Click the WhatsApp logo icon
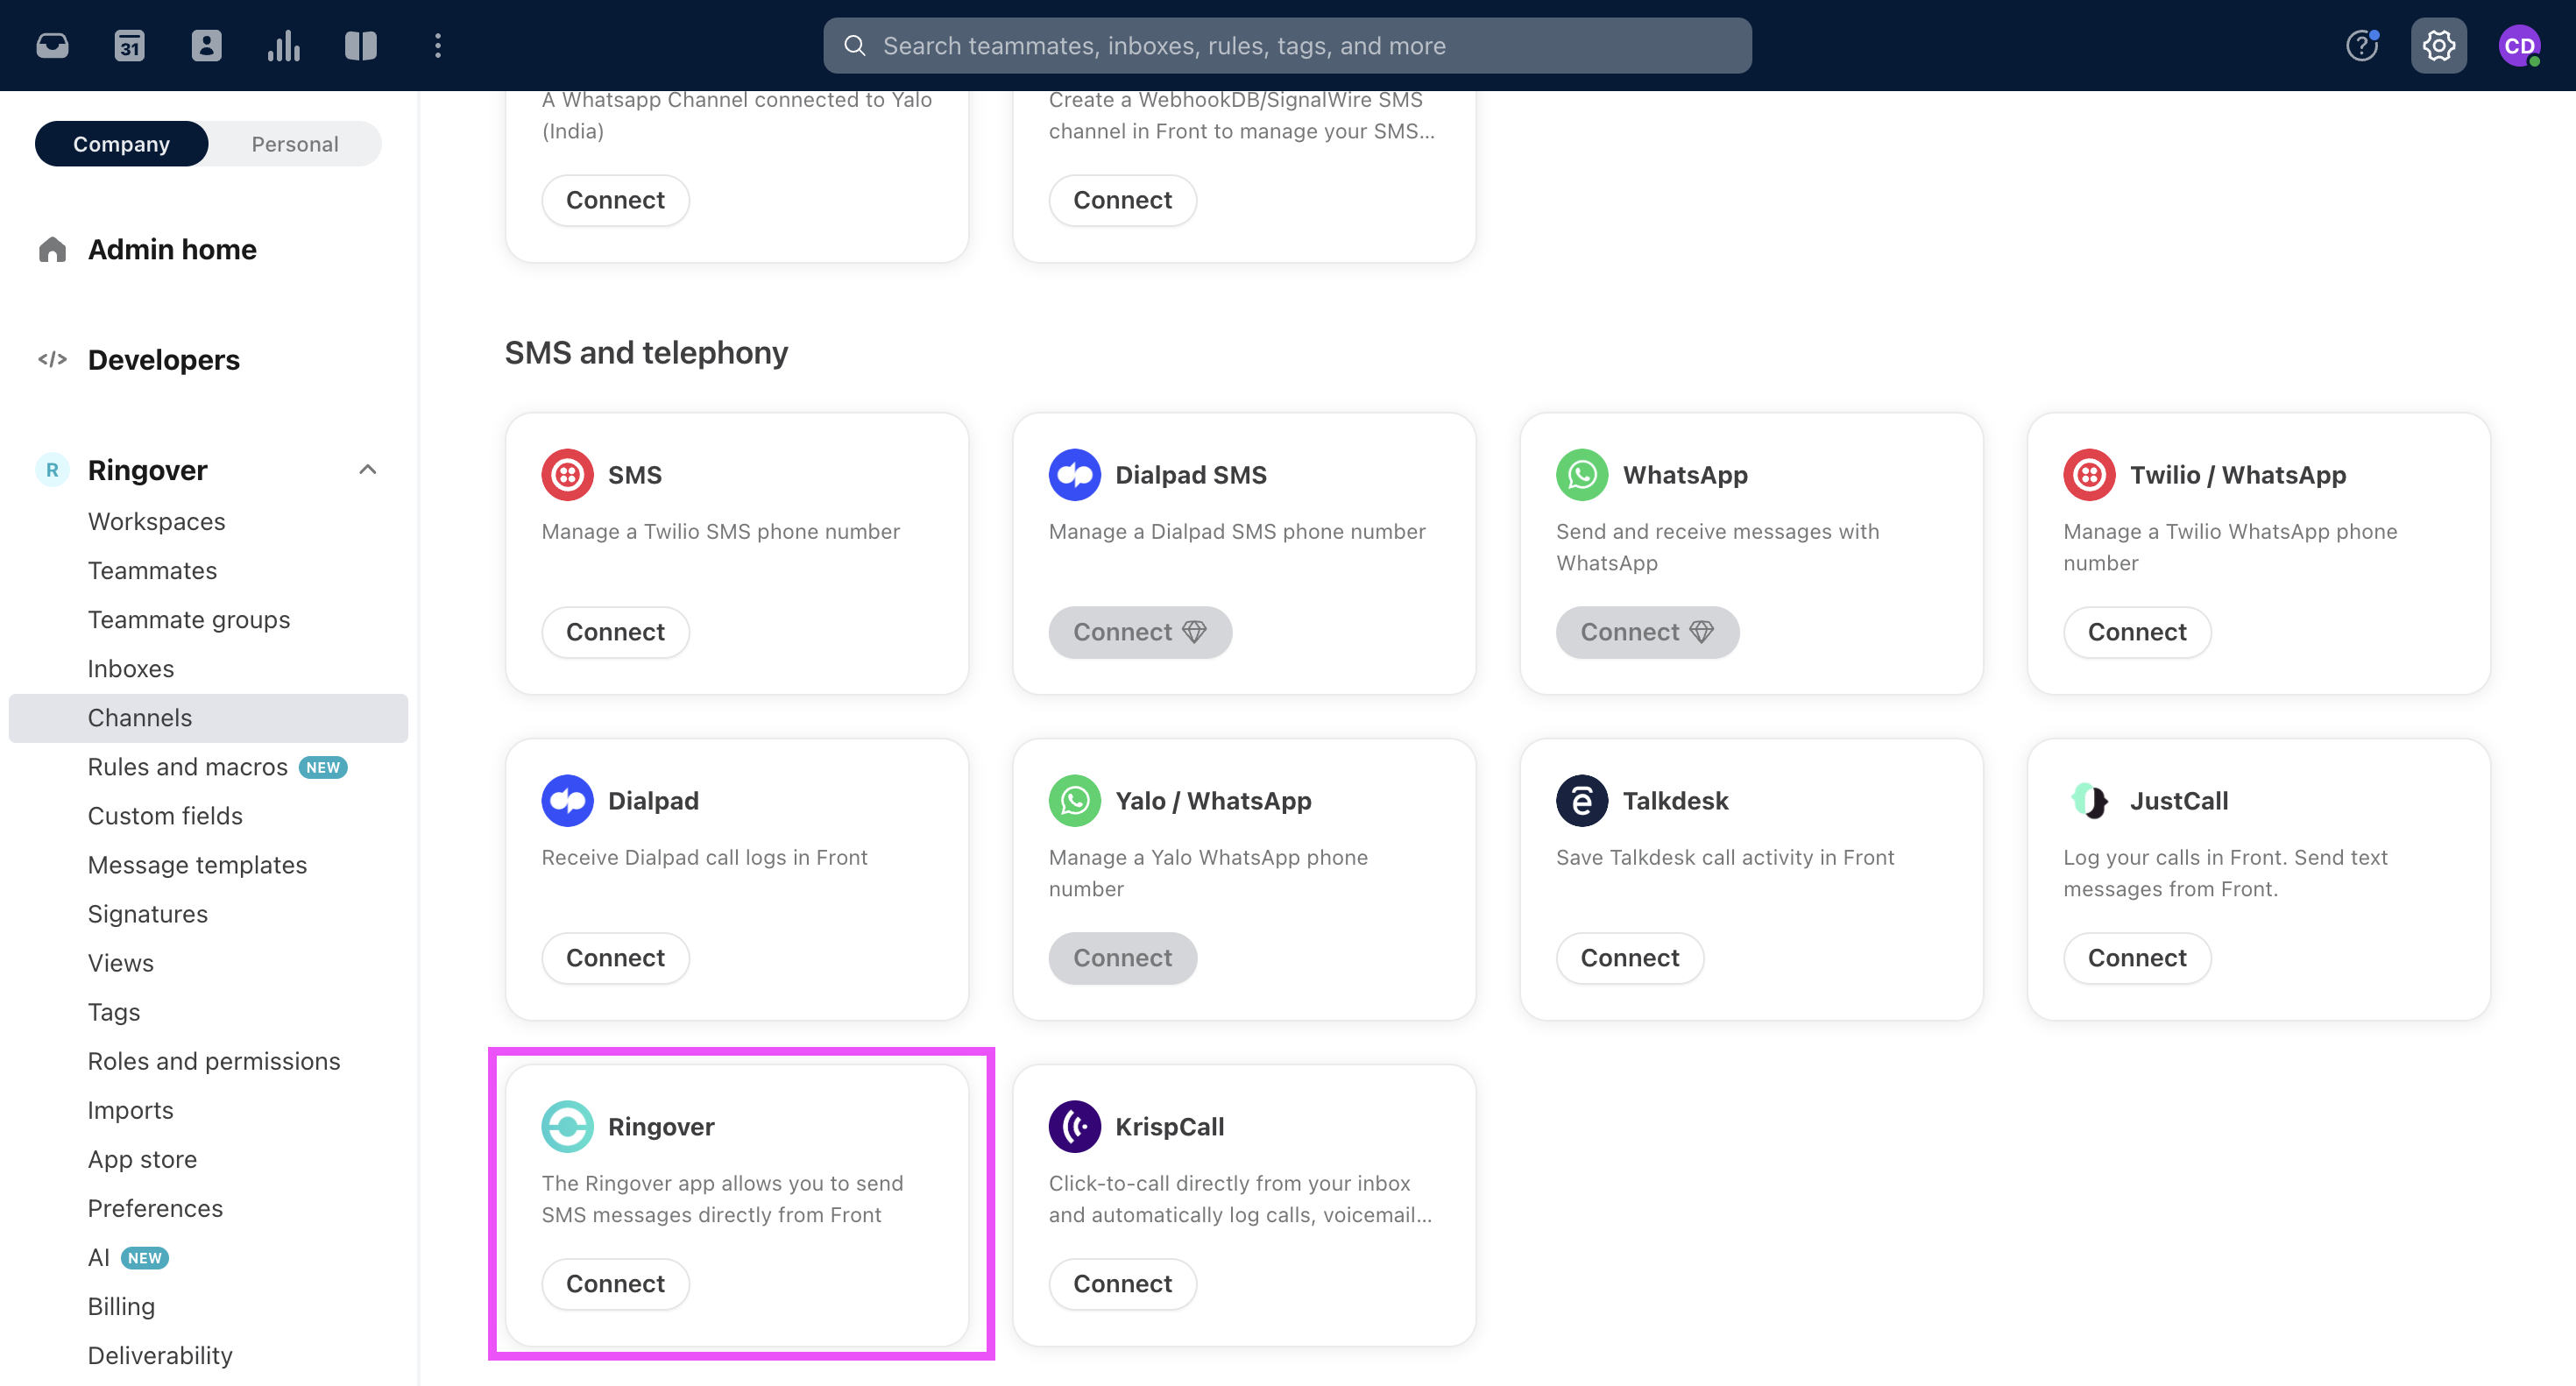This screenshot has width=2576, height=1386. point(1582,474)
